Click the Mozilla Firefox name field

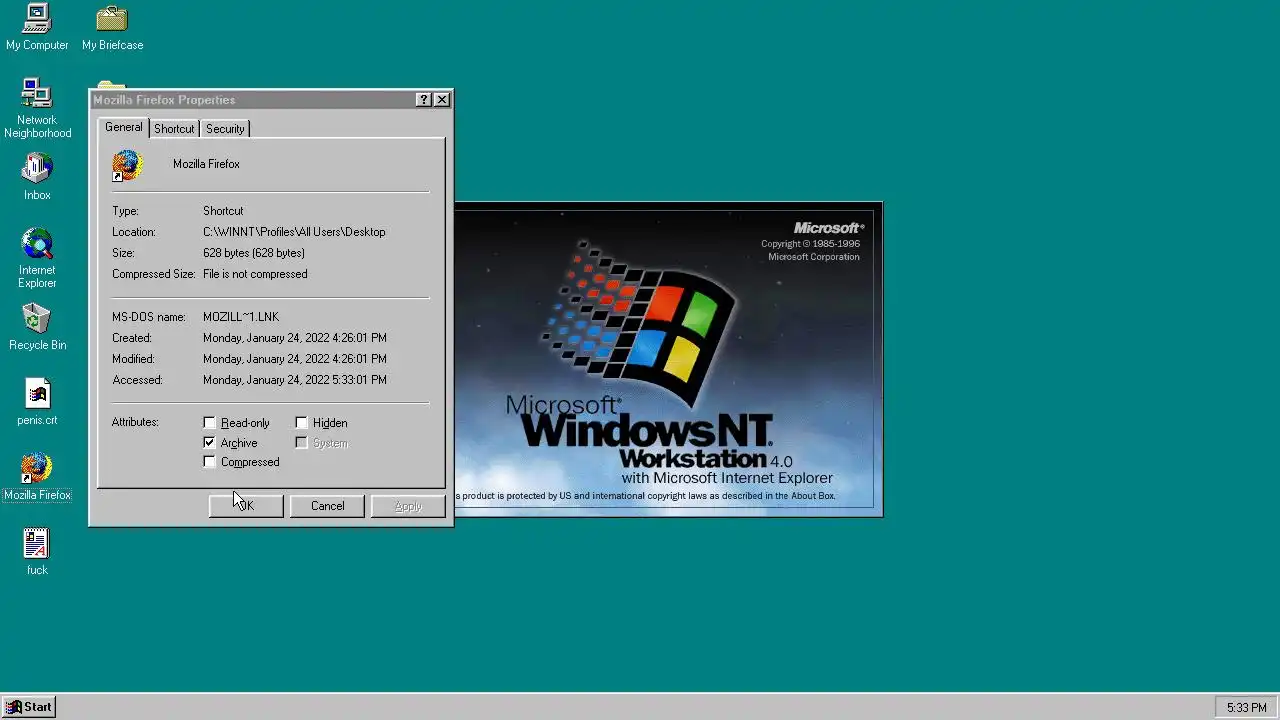pyautogui.click(x=206, y=164)
